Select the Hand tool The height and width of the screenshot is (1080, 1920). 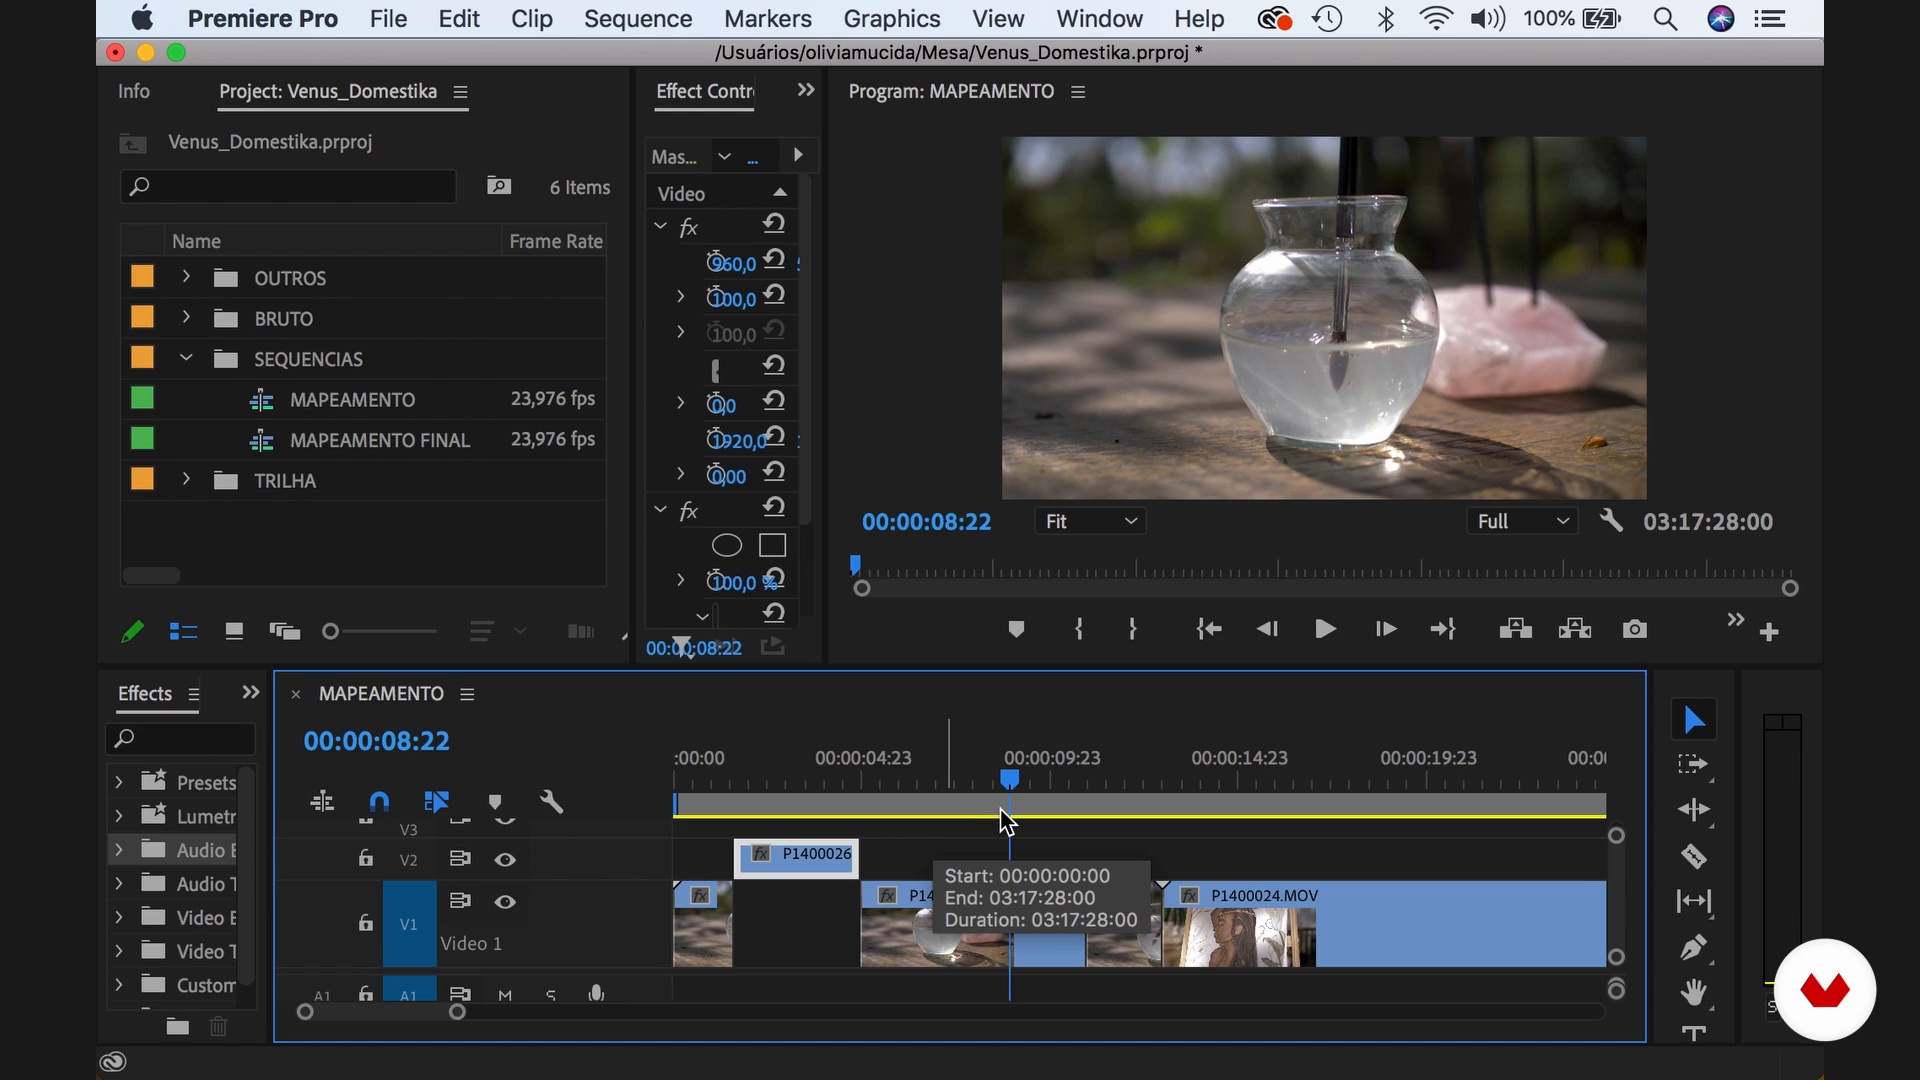pos(1693,992)
